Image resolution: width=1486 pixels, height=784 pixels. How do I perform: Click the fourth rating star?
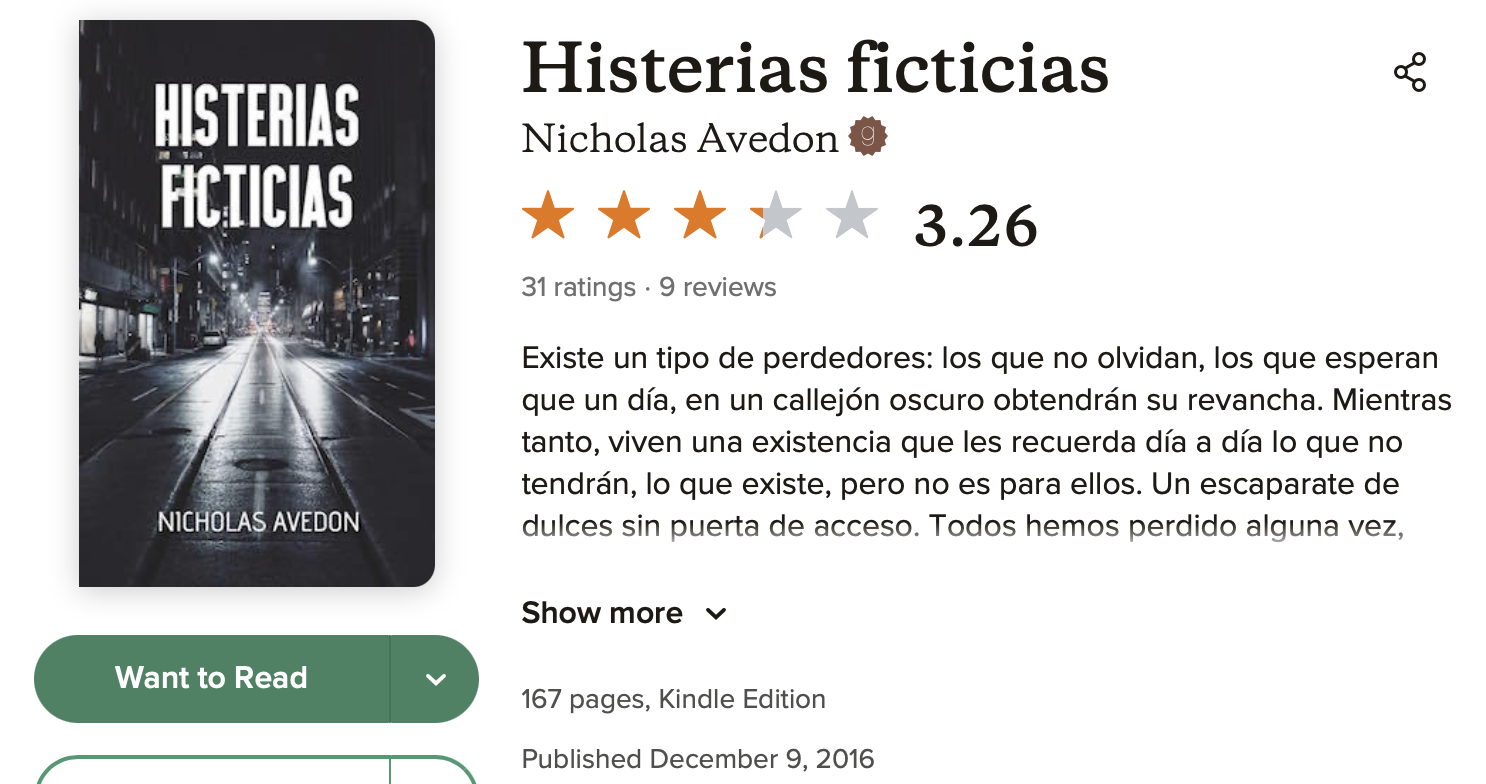(776, 217)
